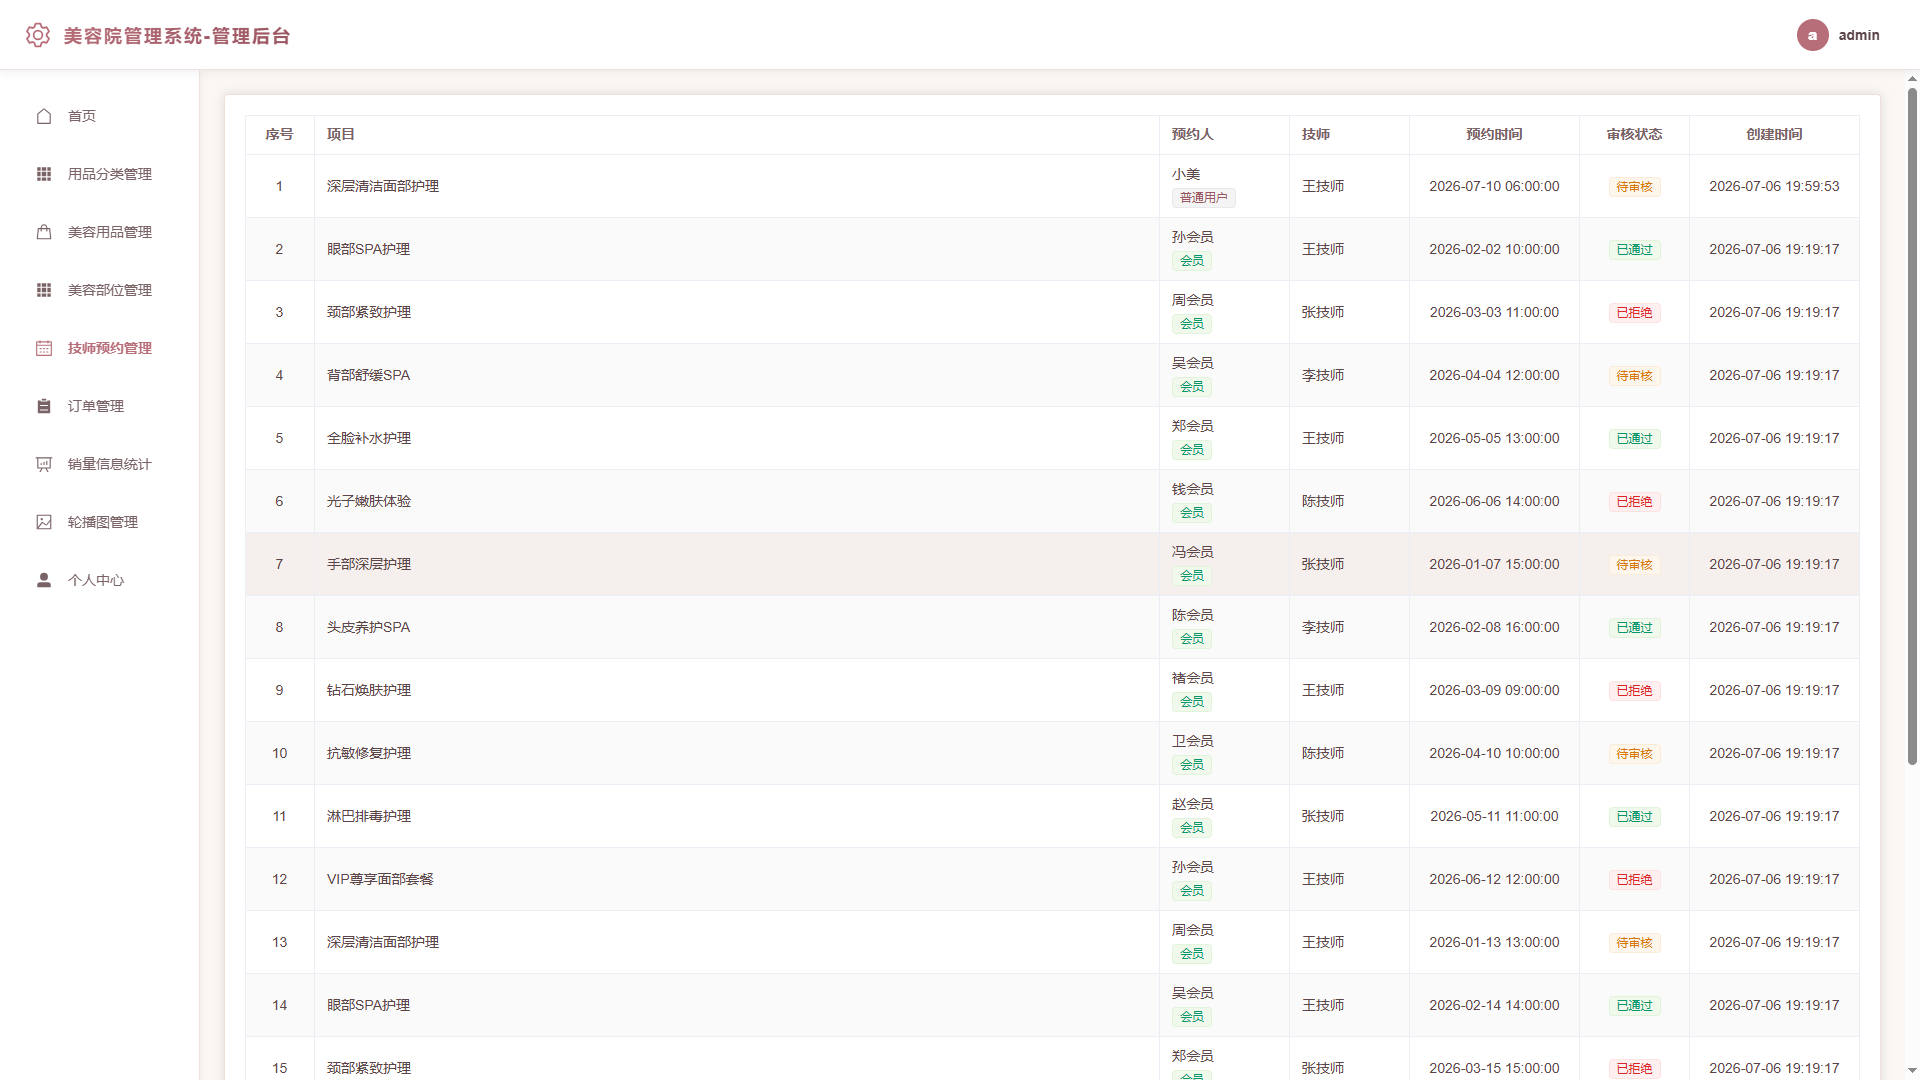Select the 审核状态 column header
The image size is (1920, 1080).
[x=1634, y=134]
